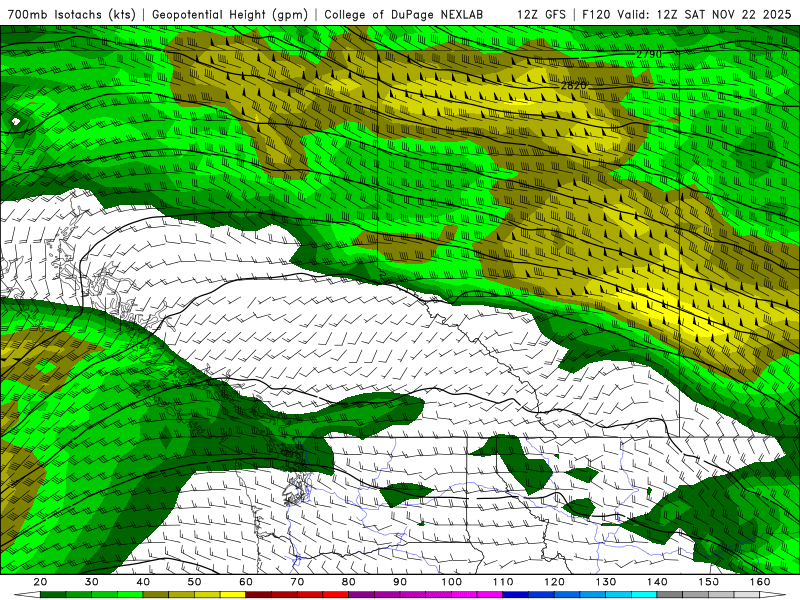Click the 60 kts color bar label
This screenshot has width=800, height=600.
tap(246, 582)
